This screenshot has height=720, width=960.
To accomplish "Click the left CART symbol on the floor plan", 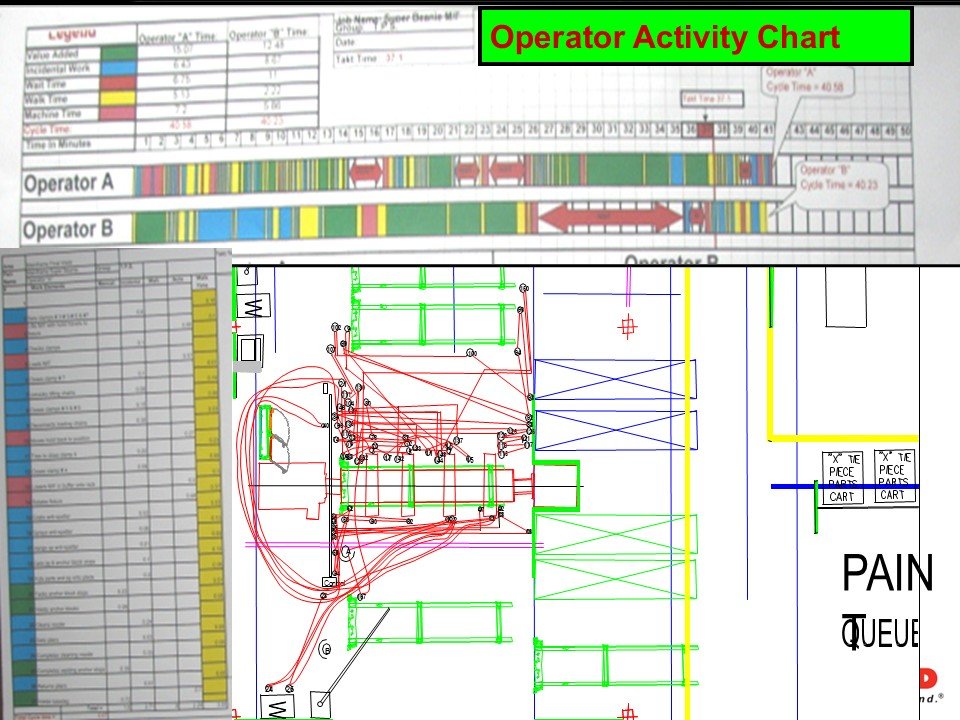I will tap(843, 495).
